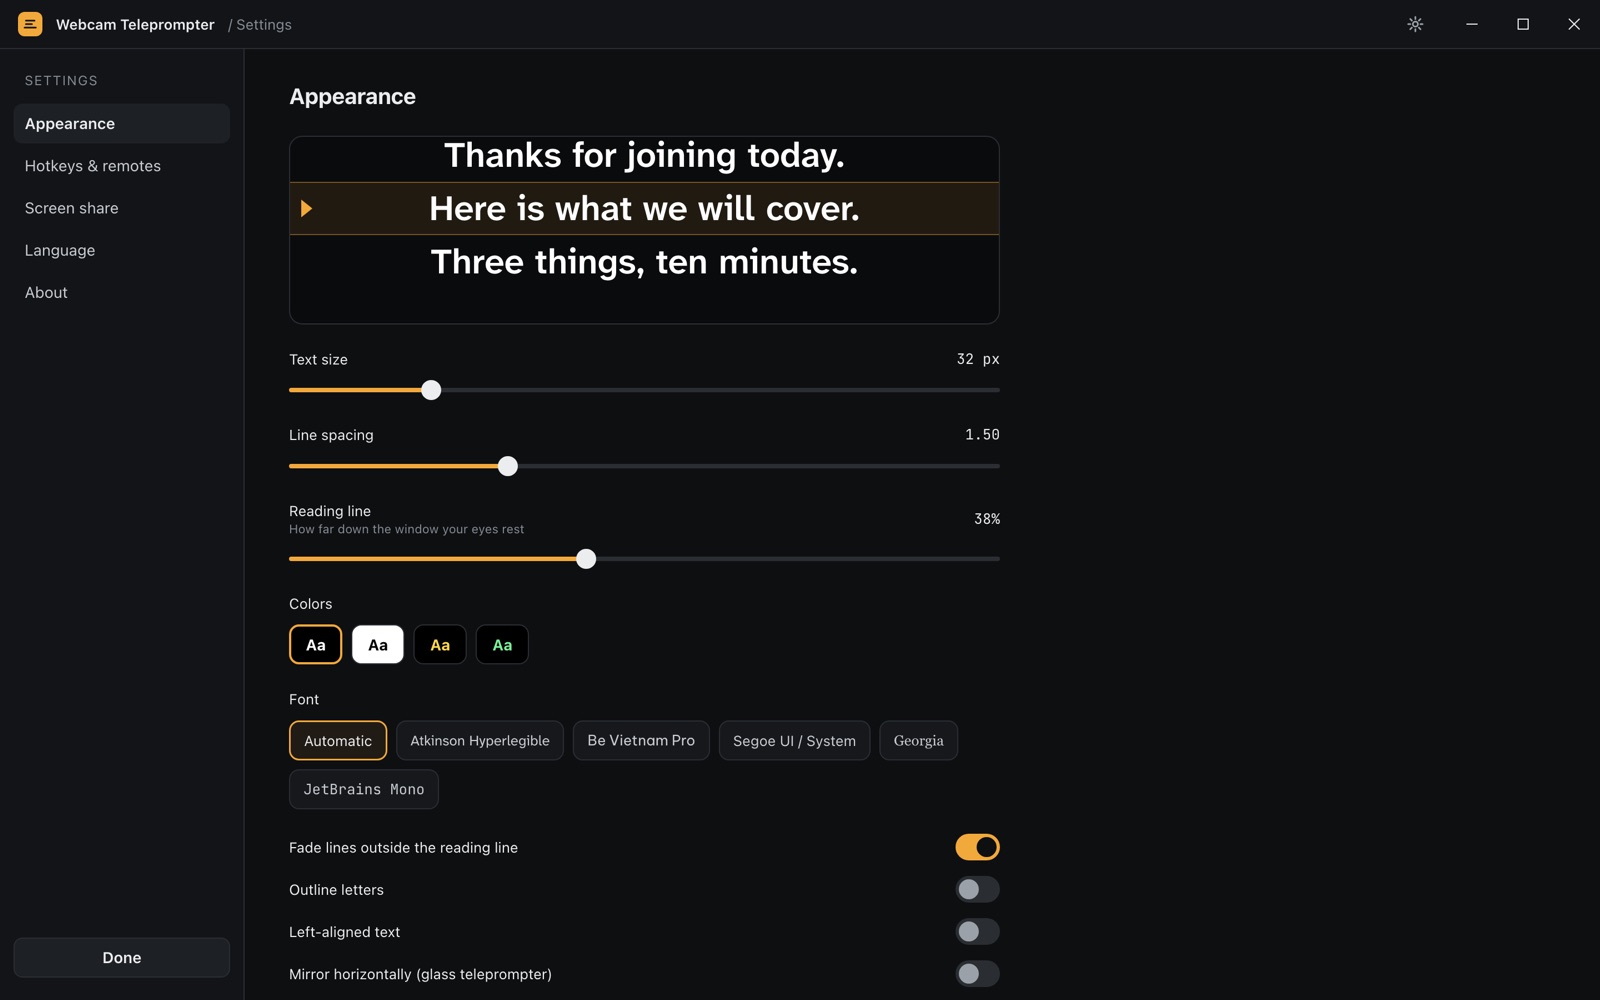Click the orange reading line arrow marker
Viewport: 1600px width, 1000px height.
pyautogui.click(x=307, y=208)
